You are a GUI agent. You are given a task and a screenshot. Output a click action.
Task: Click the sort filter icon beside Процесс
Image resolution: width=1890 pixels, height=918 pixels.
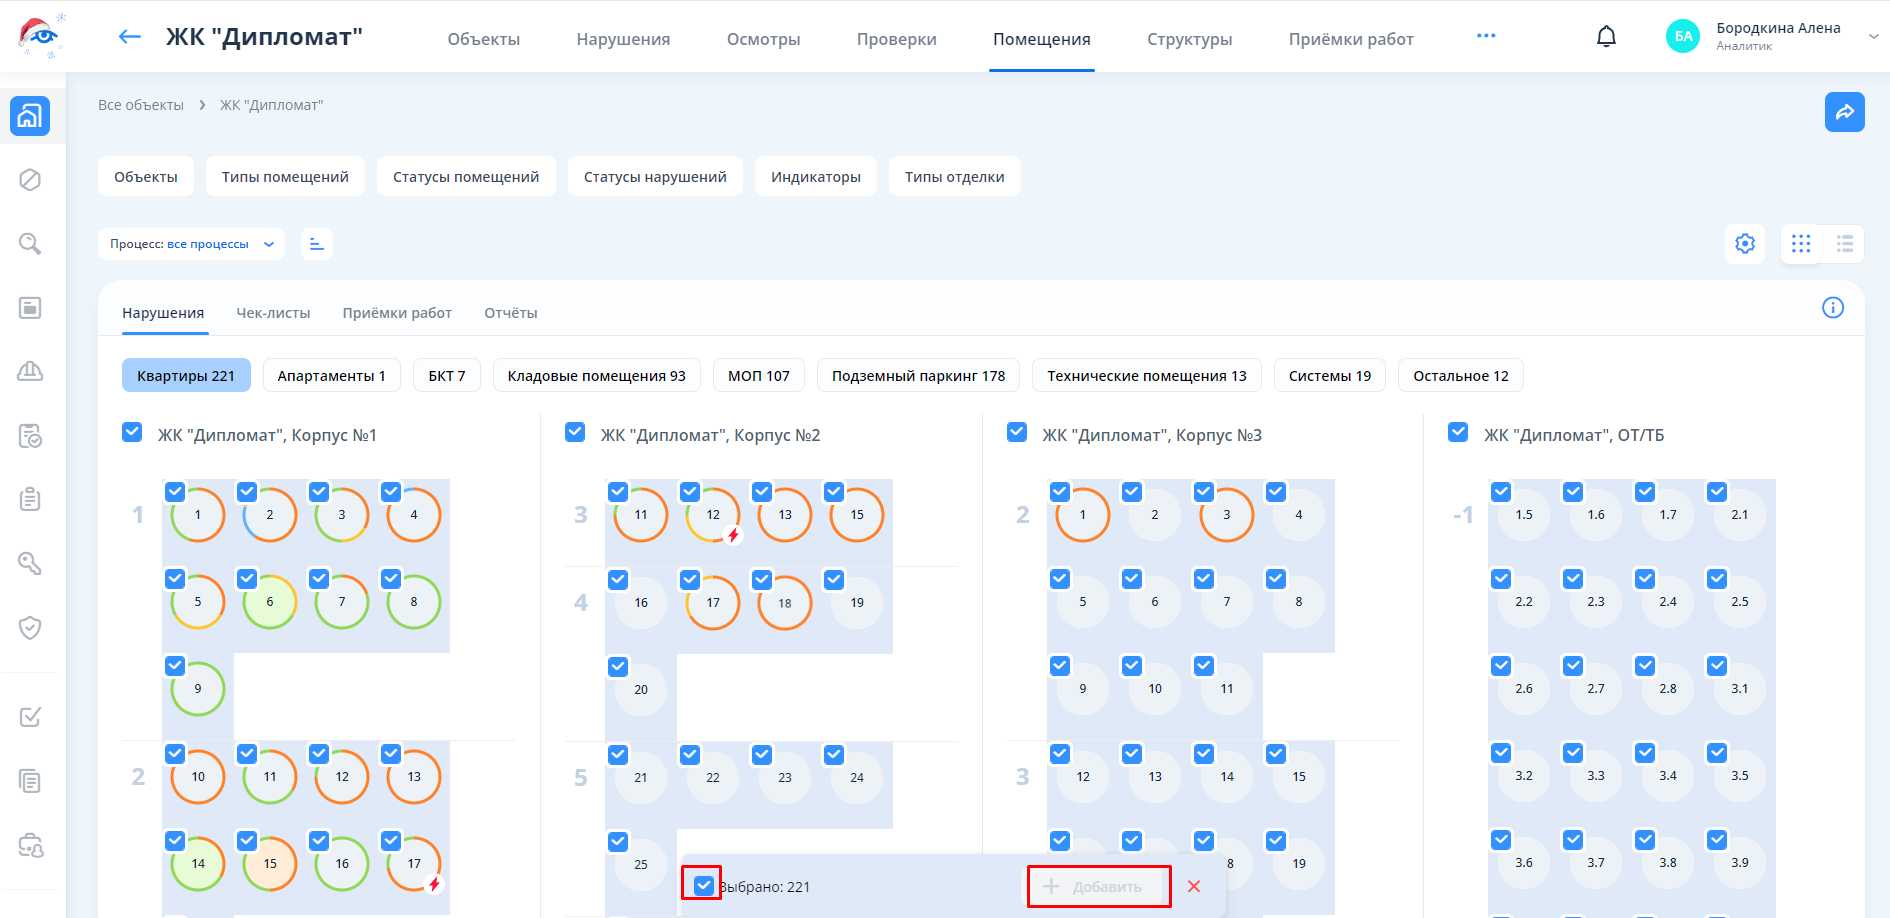click(x=317, y=244)
